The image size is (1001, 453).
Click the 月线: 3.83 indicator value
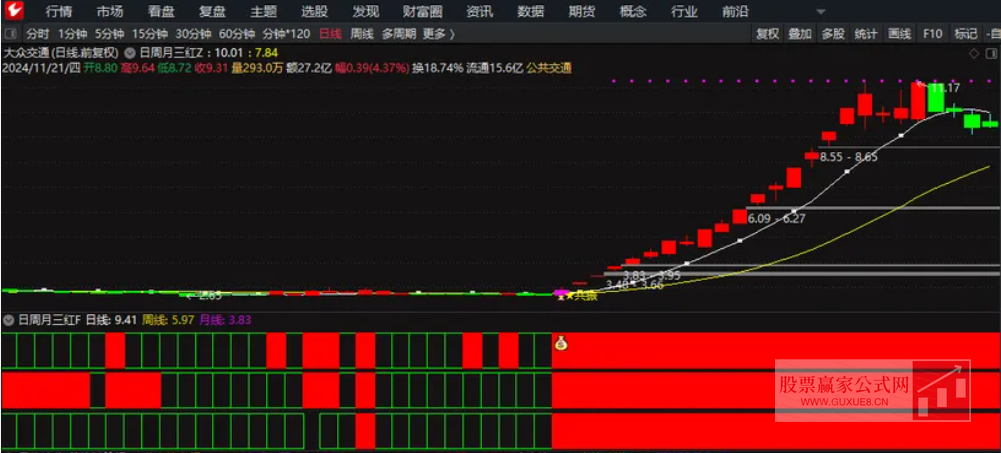[x=225, y=320]
